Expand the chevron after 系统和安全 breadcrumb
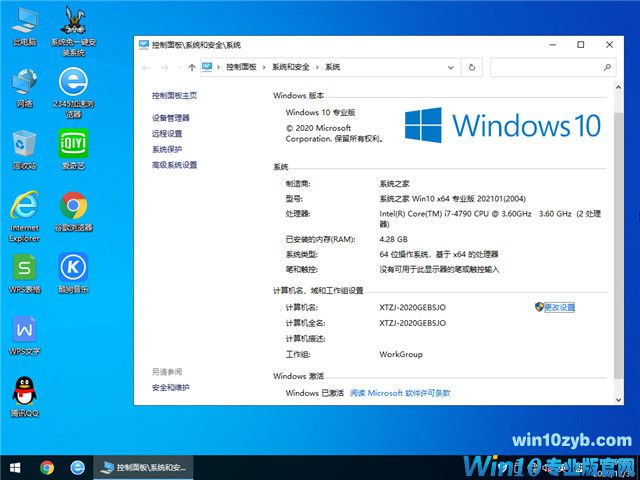 pyautogui.click(x=318, y=67)
